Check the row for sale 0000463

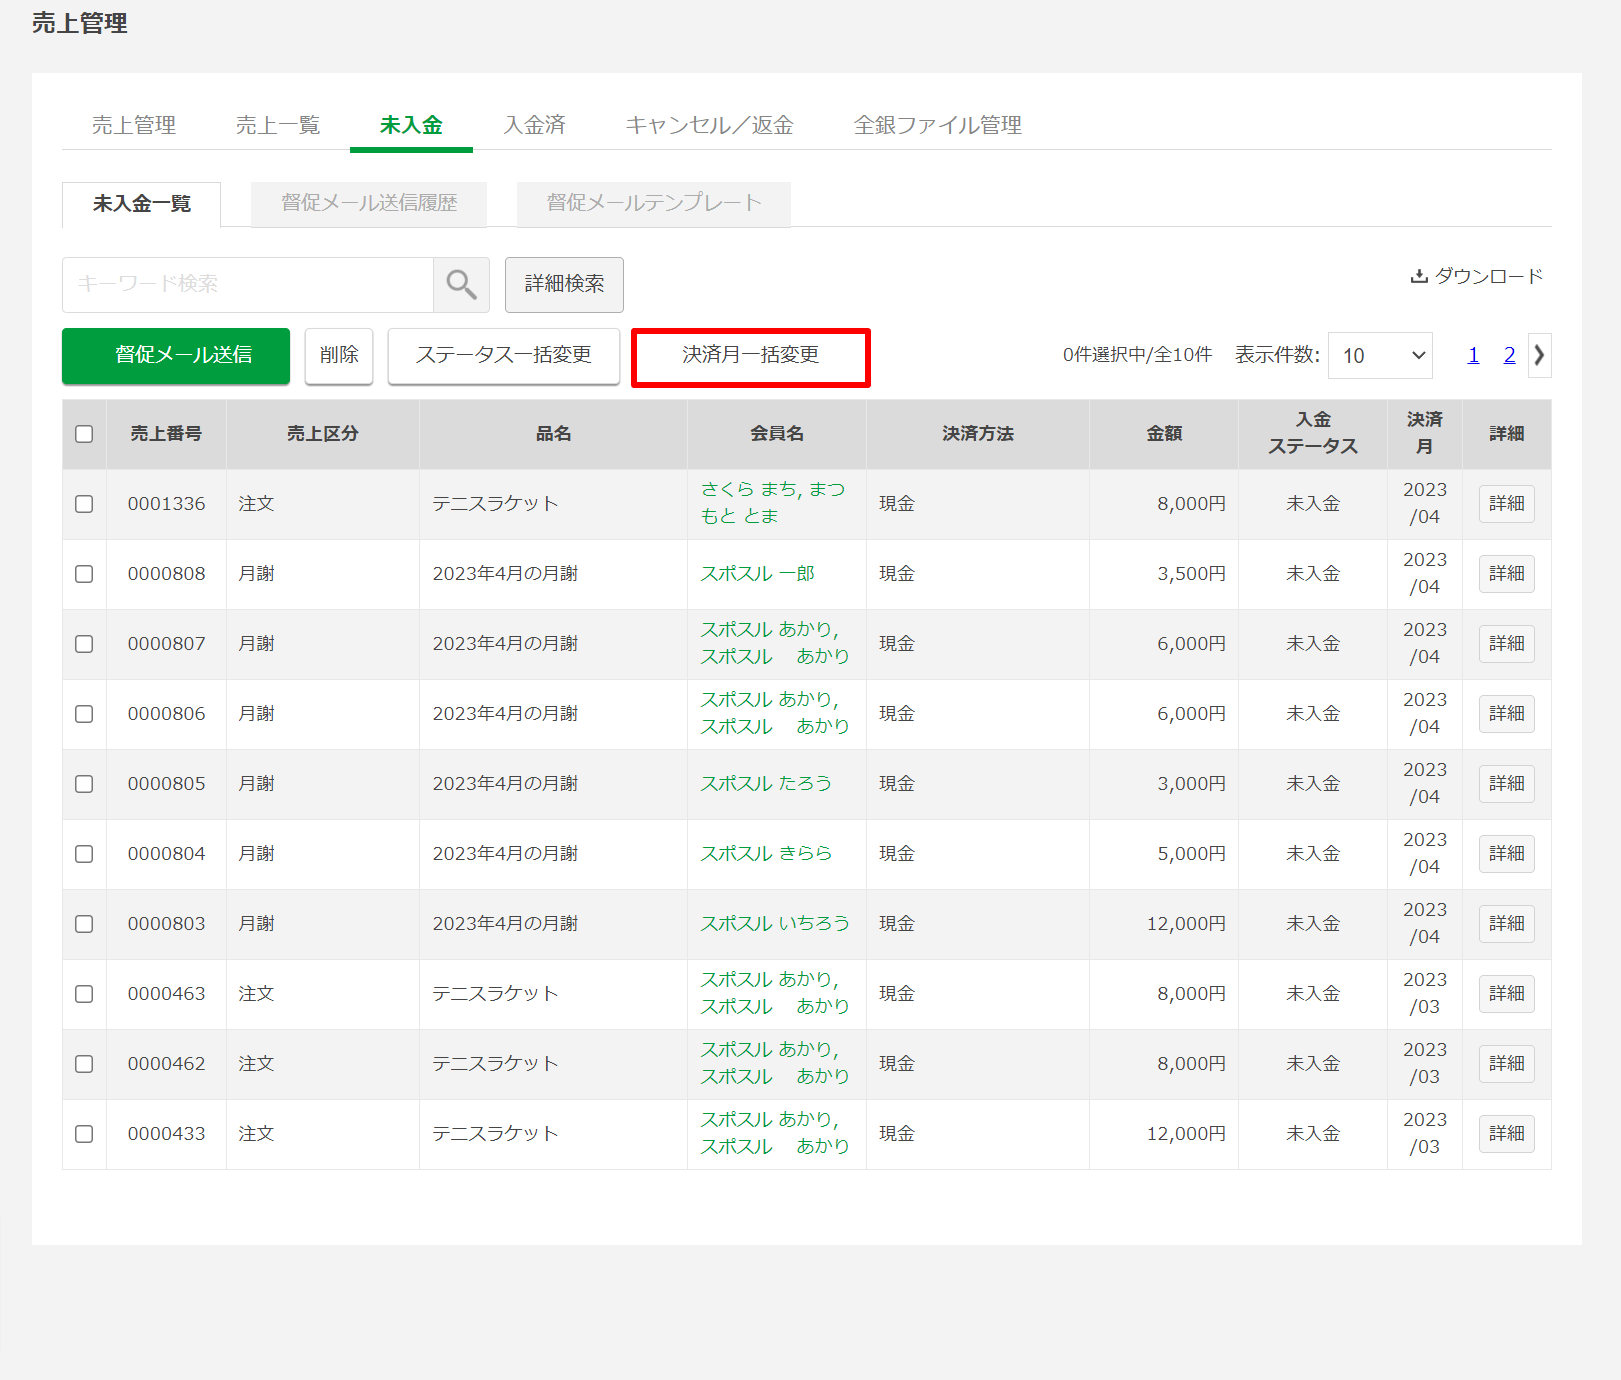84,994
